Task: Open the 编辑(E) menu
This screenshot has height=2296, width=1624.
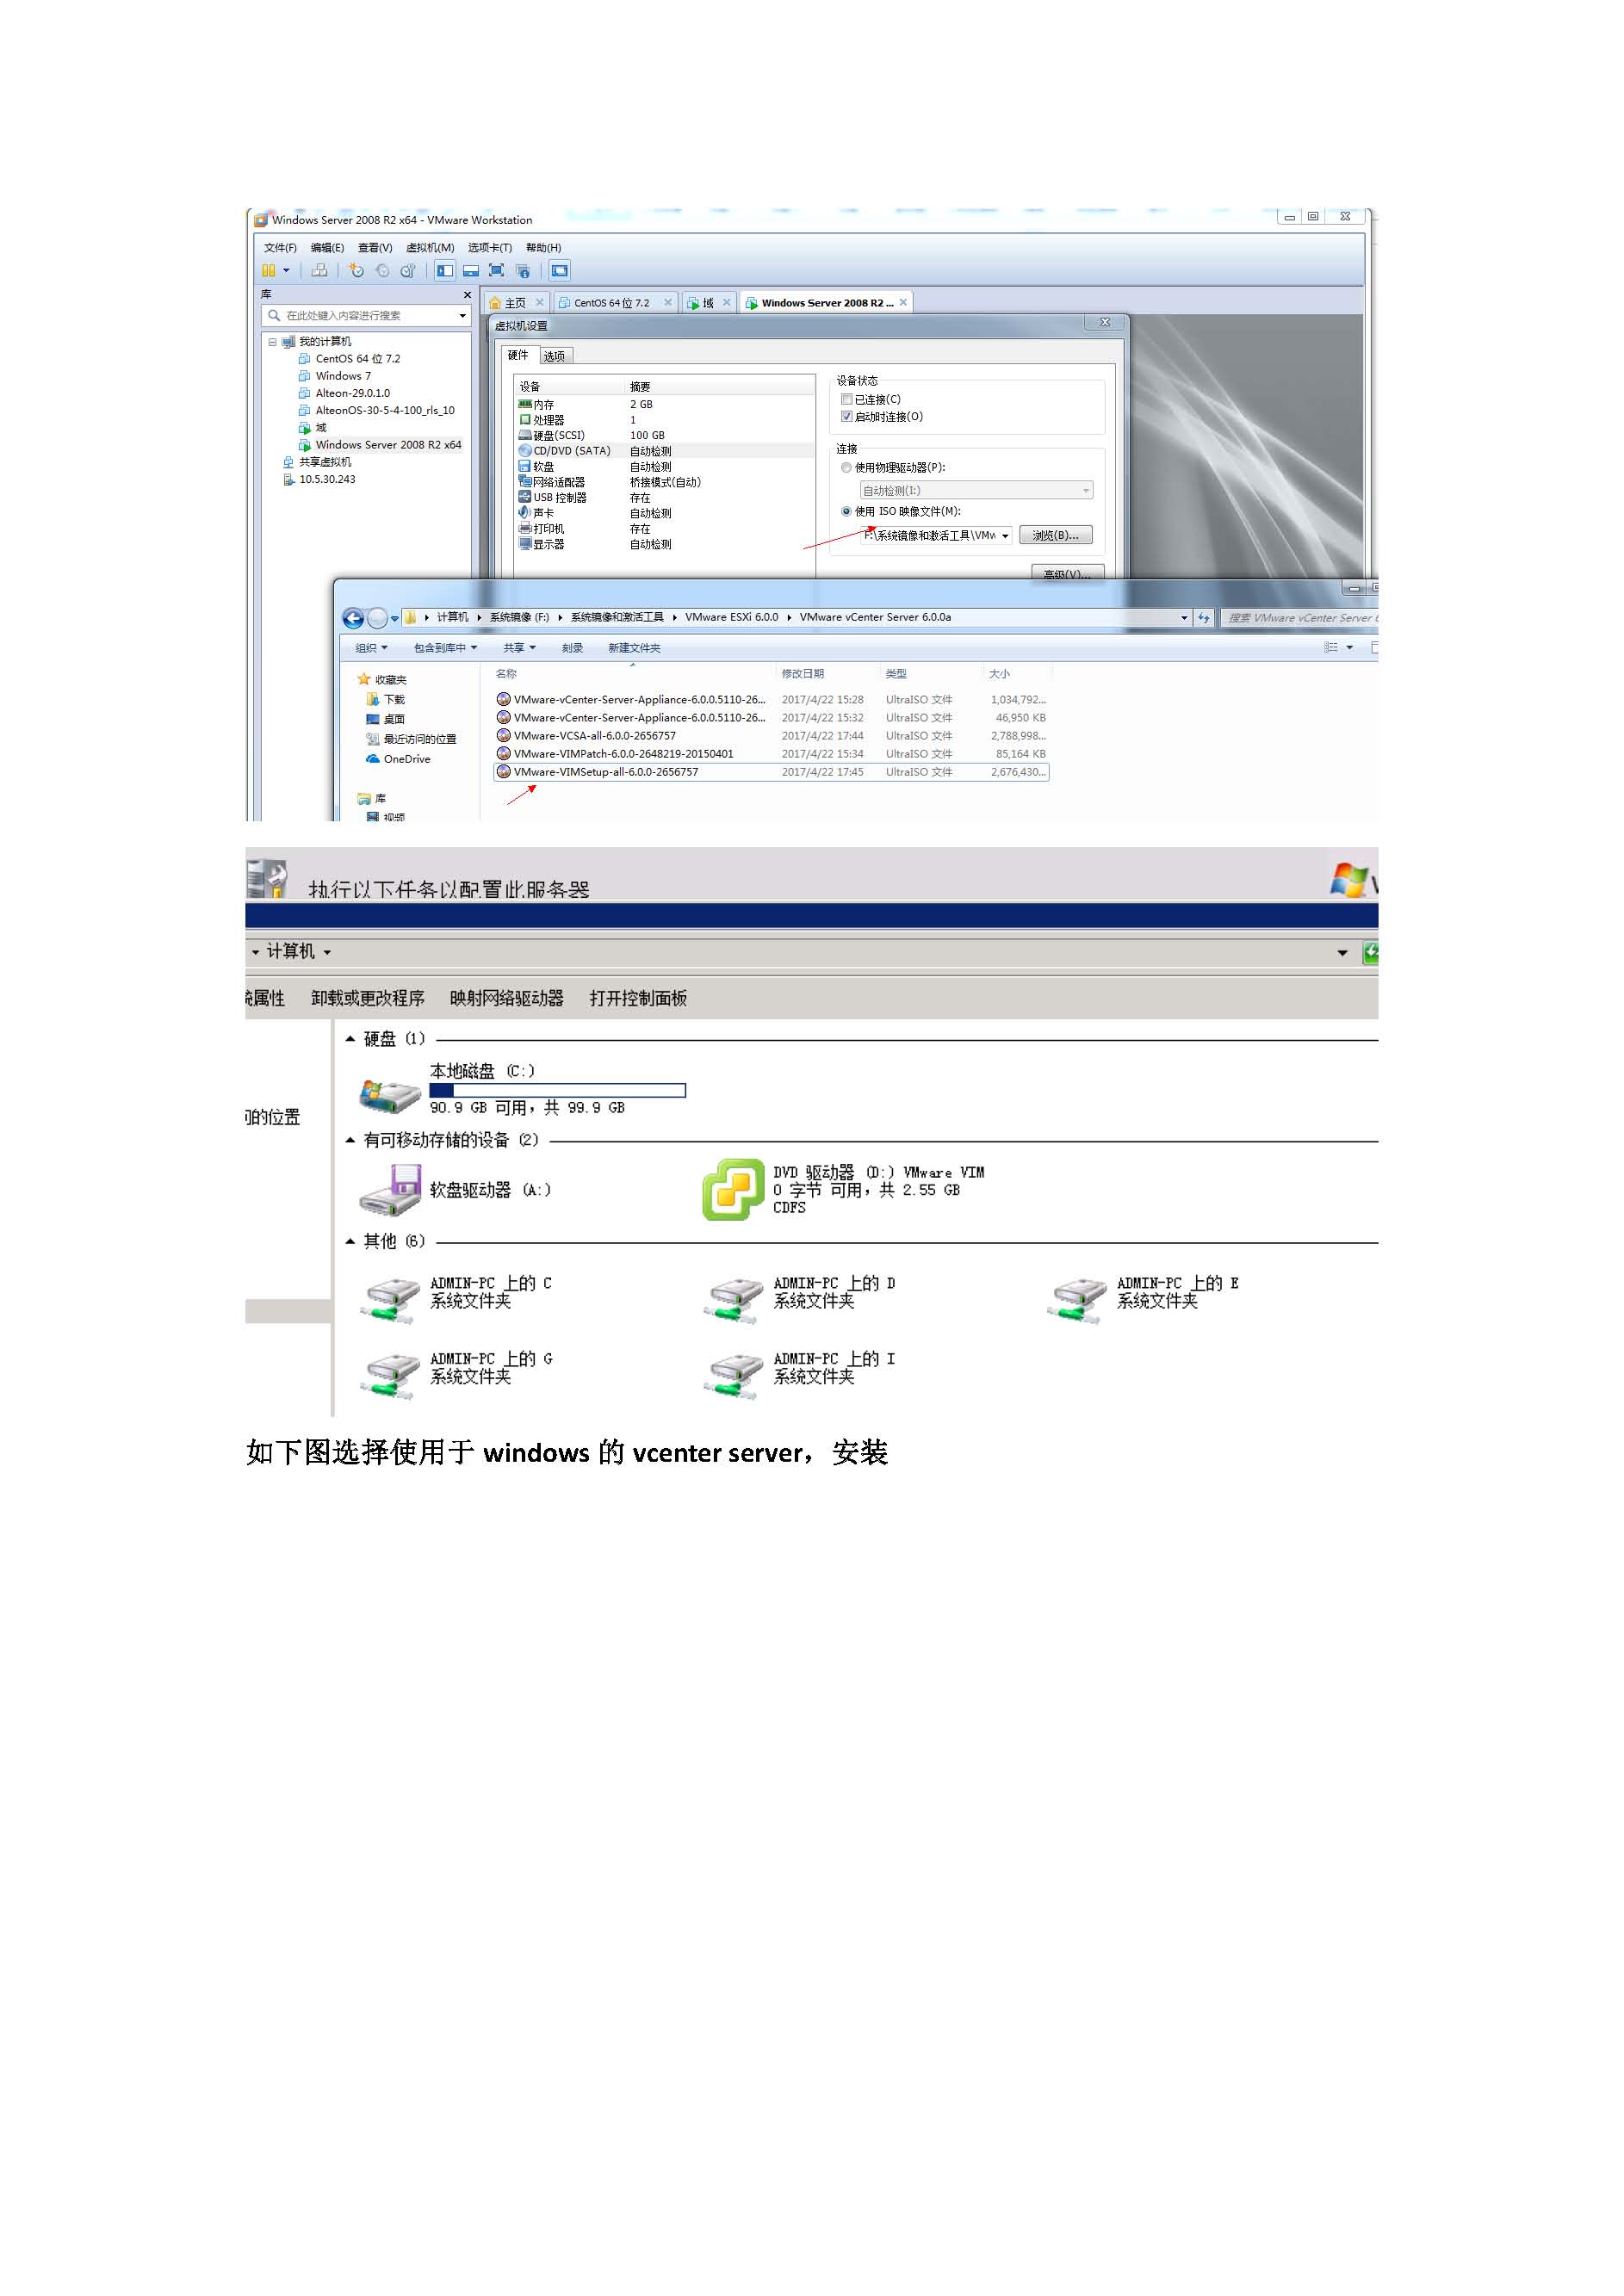Action: pyautogui.click(x=327, y=248)
